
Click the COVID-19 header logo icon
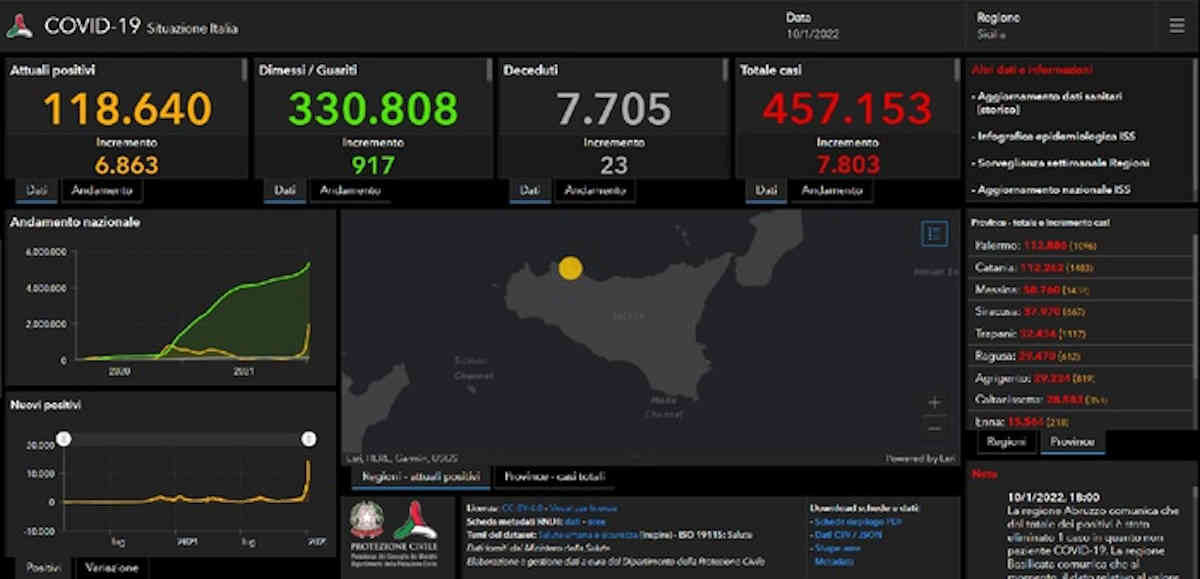pos(19,27)
